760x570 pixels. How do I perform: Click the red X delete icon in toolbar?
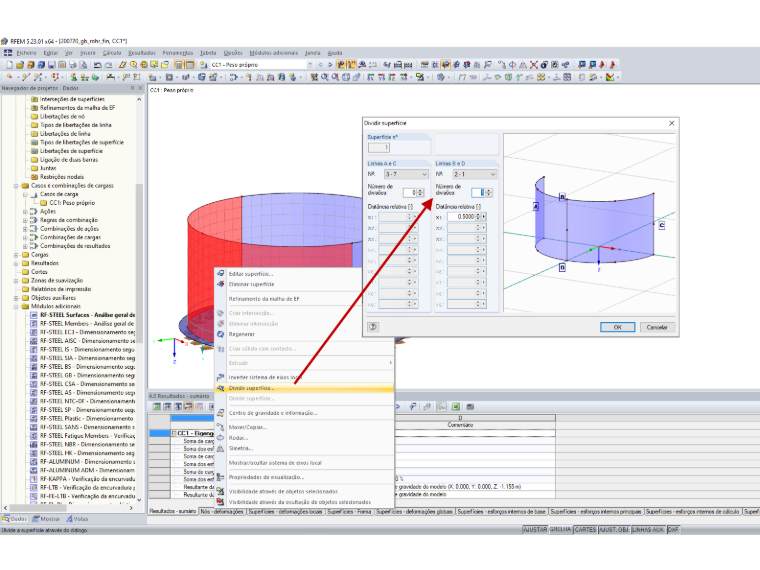(x=534, y=64)
